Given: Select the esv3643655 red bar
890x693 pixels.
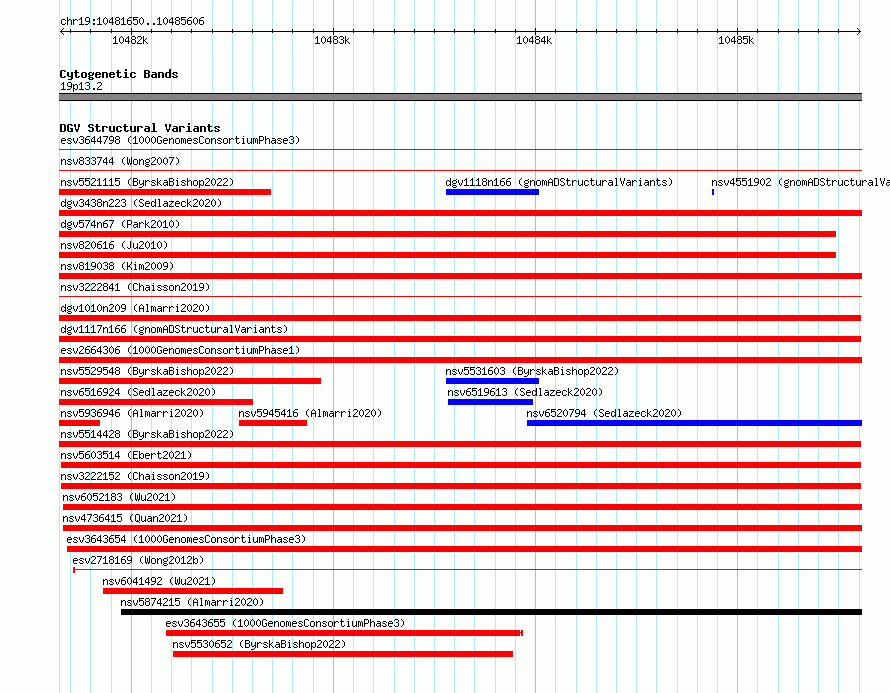Looking at the screenshot, I should 344,633.
